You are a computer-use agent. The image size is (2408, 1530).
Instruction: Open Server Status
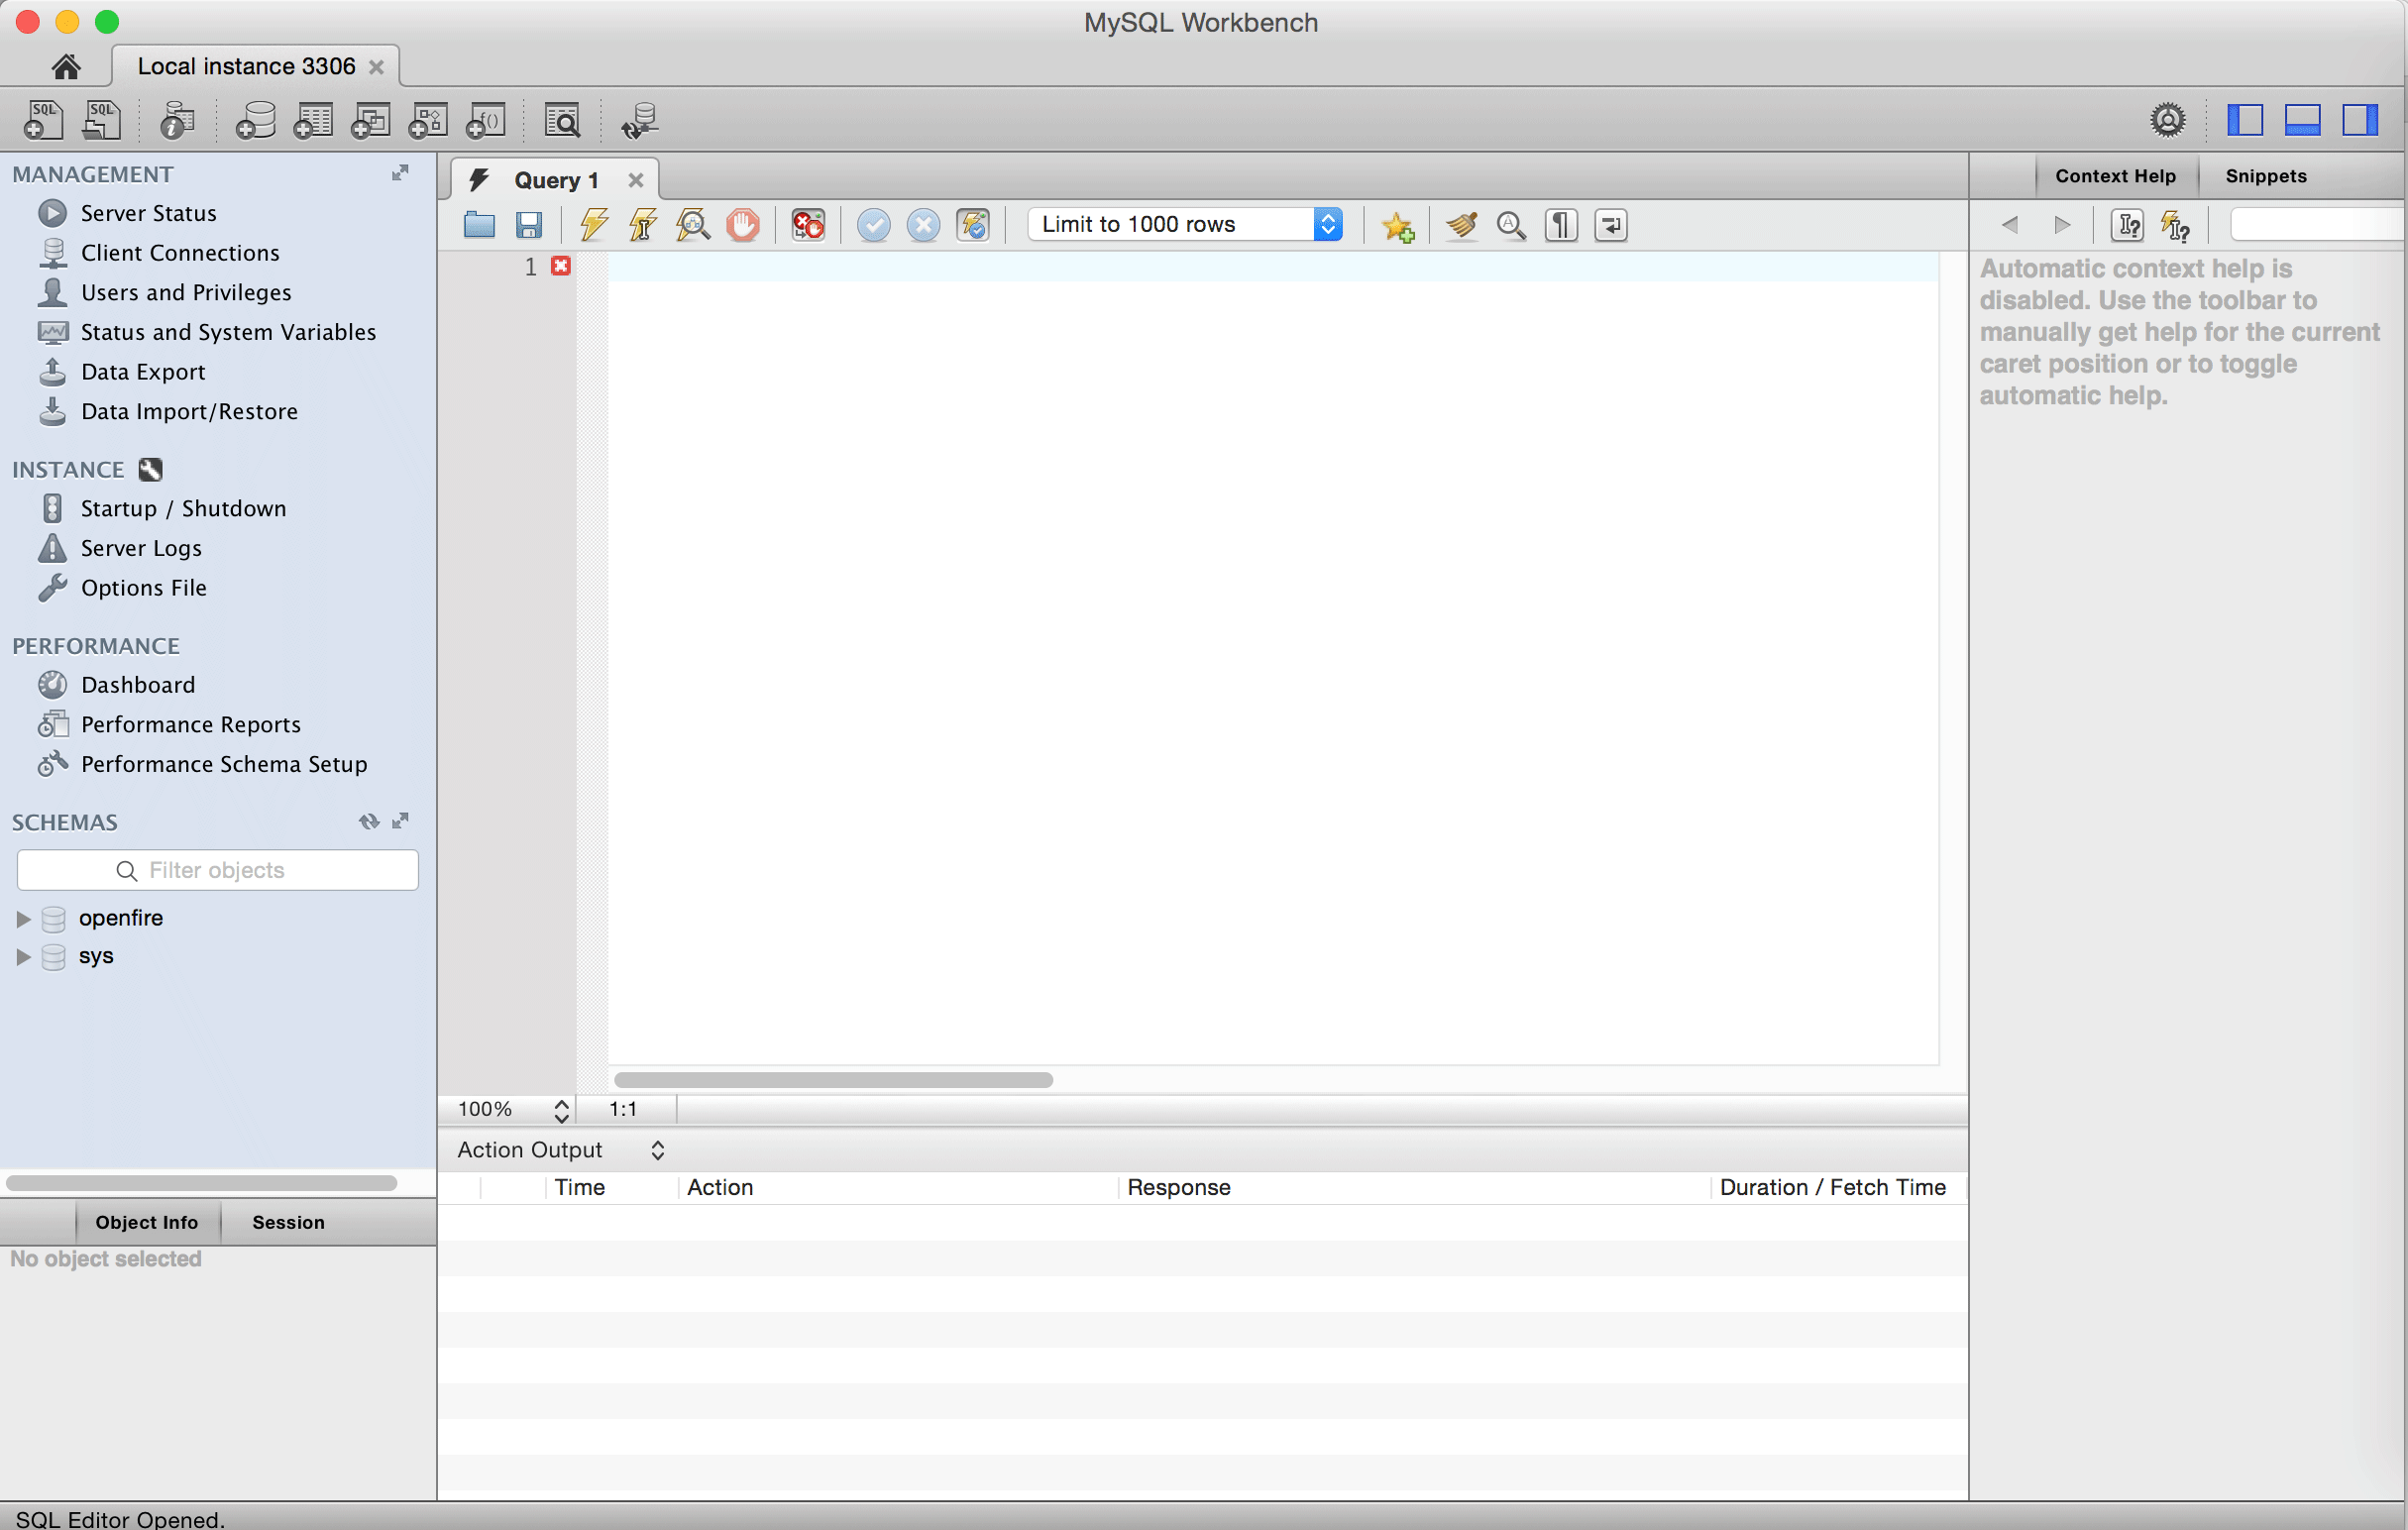[148, 213]
